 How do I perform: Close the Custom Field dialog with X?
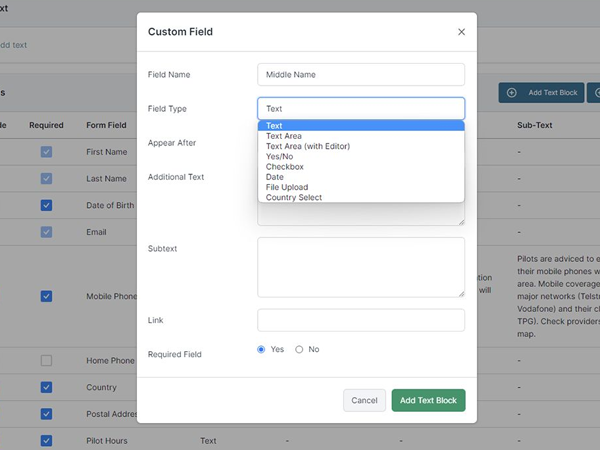point(461,32)
